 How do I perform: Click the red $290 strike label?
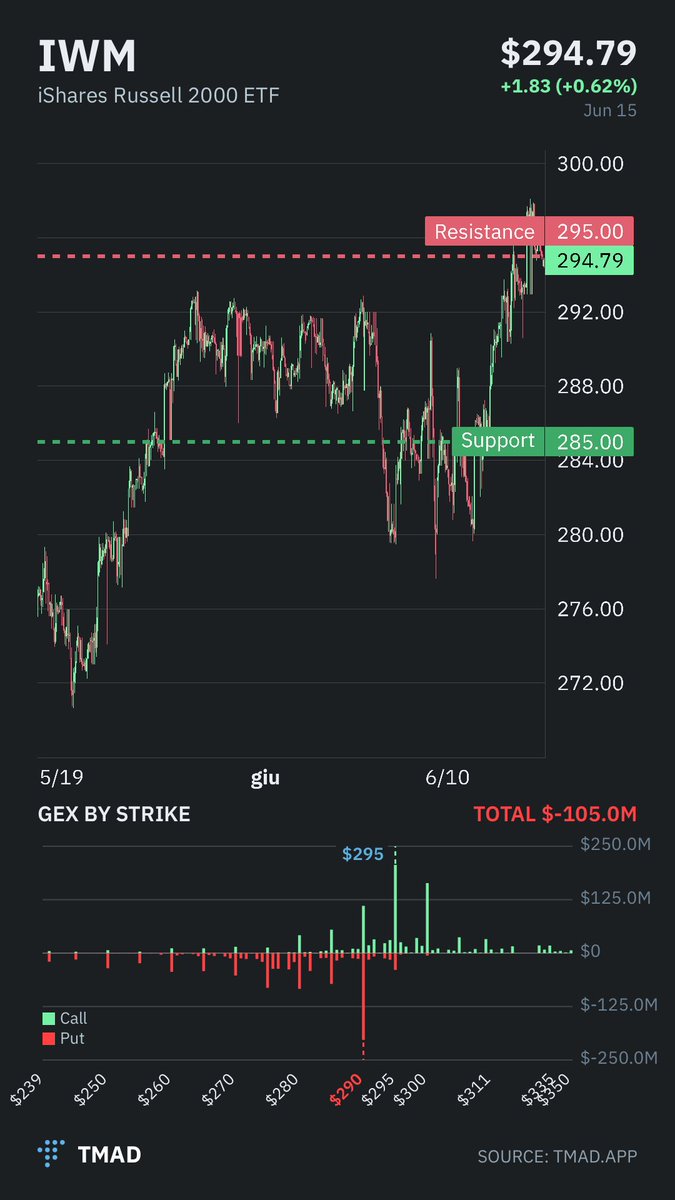(347, 1090)
